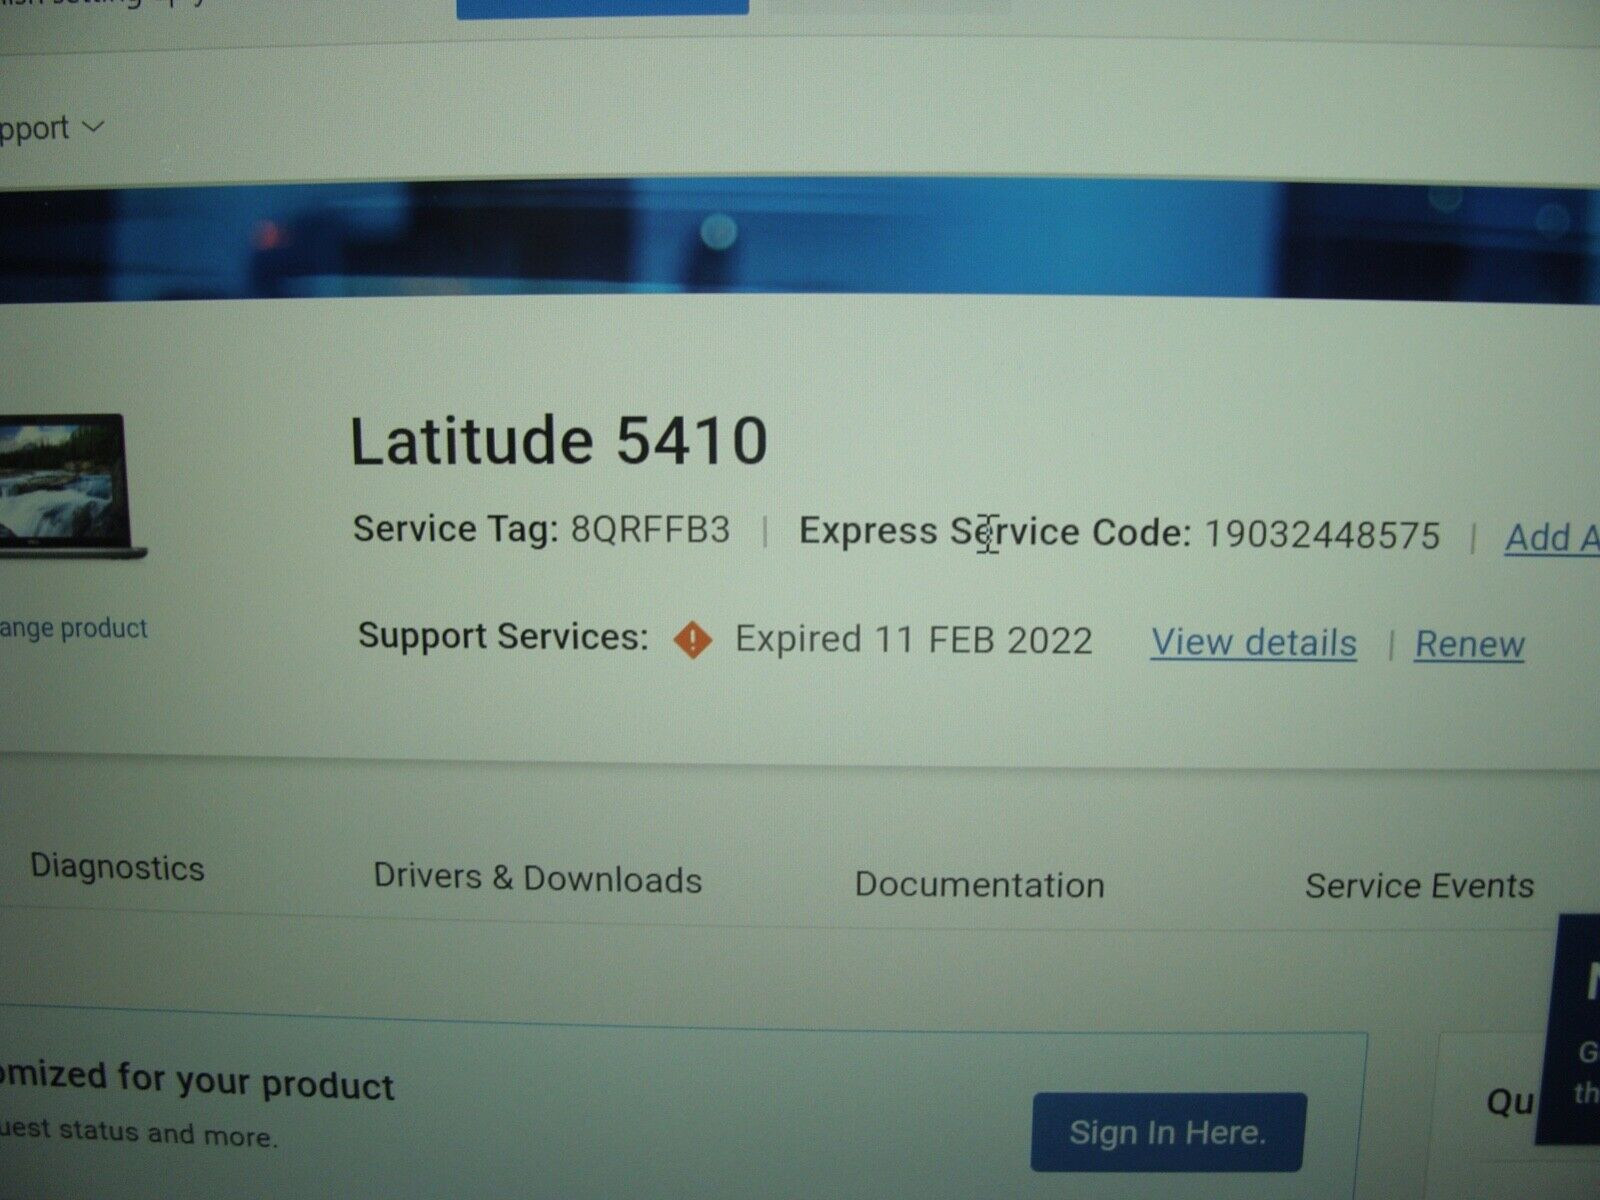Click the Expired 11 FEB 2022 text
The image size is (1600, 1200).
point(914,639)
